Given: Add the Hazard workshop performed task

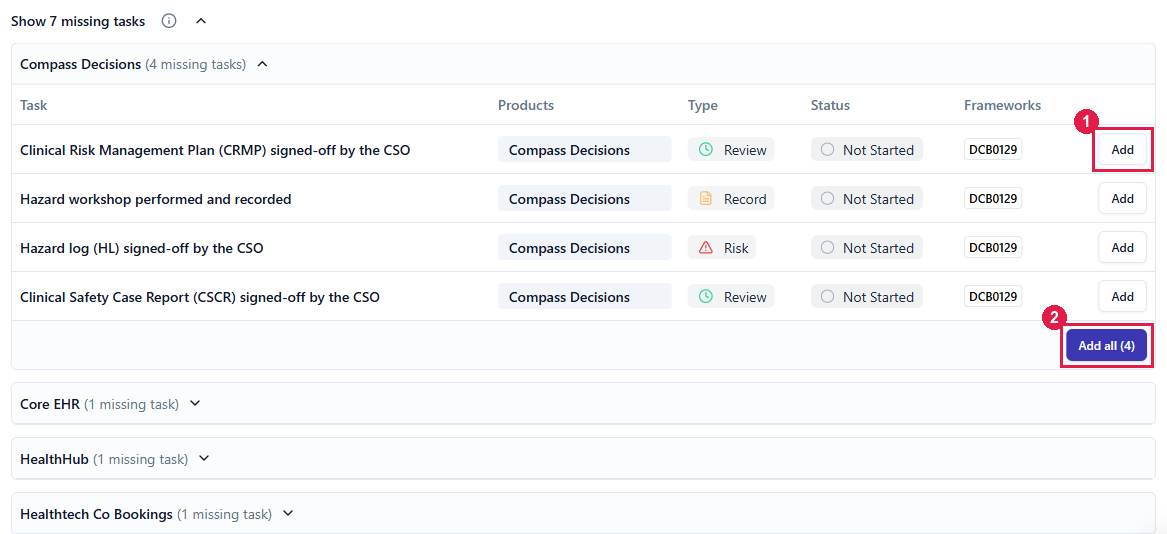Looking at the screenshot, I should 1122,199.
